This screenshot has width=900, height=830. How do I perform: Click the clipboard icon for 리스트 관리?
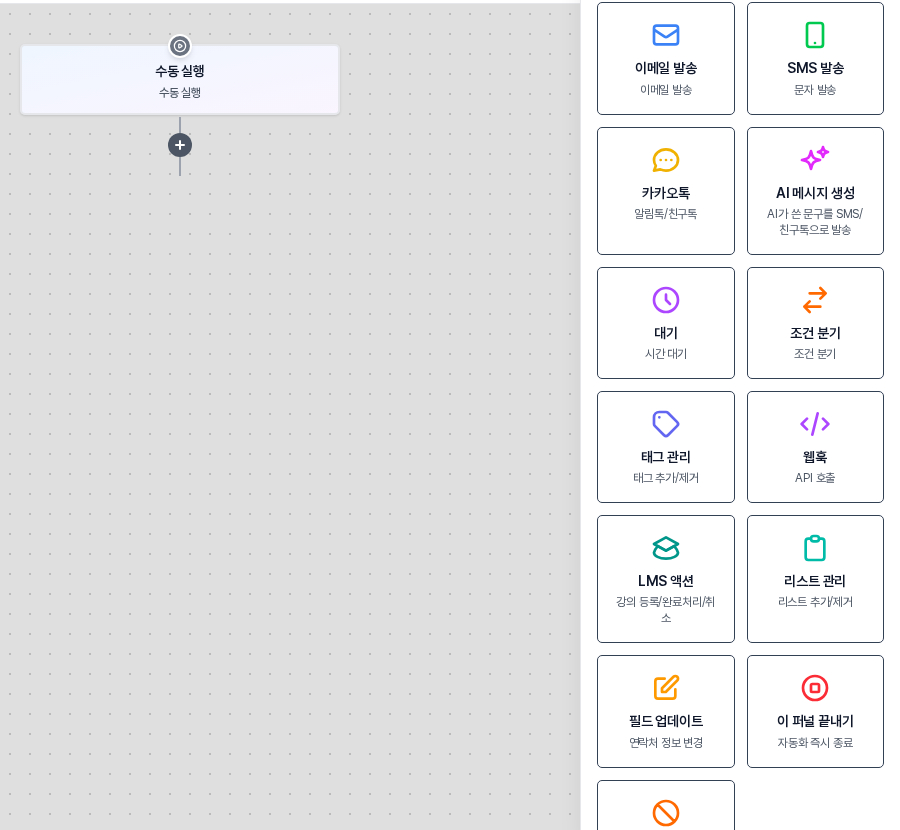click(x=815, y=548)
